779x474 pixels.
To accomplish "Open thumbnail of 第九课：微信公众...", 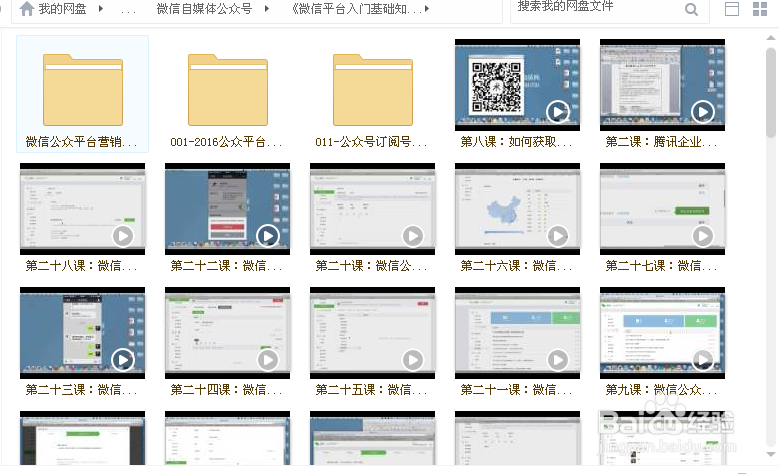I will coord(662,333).
